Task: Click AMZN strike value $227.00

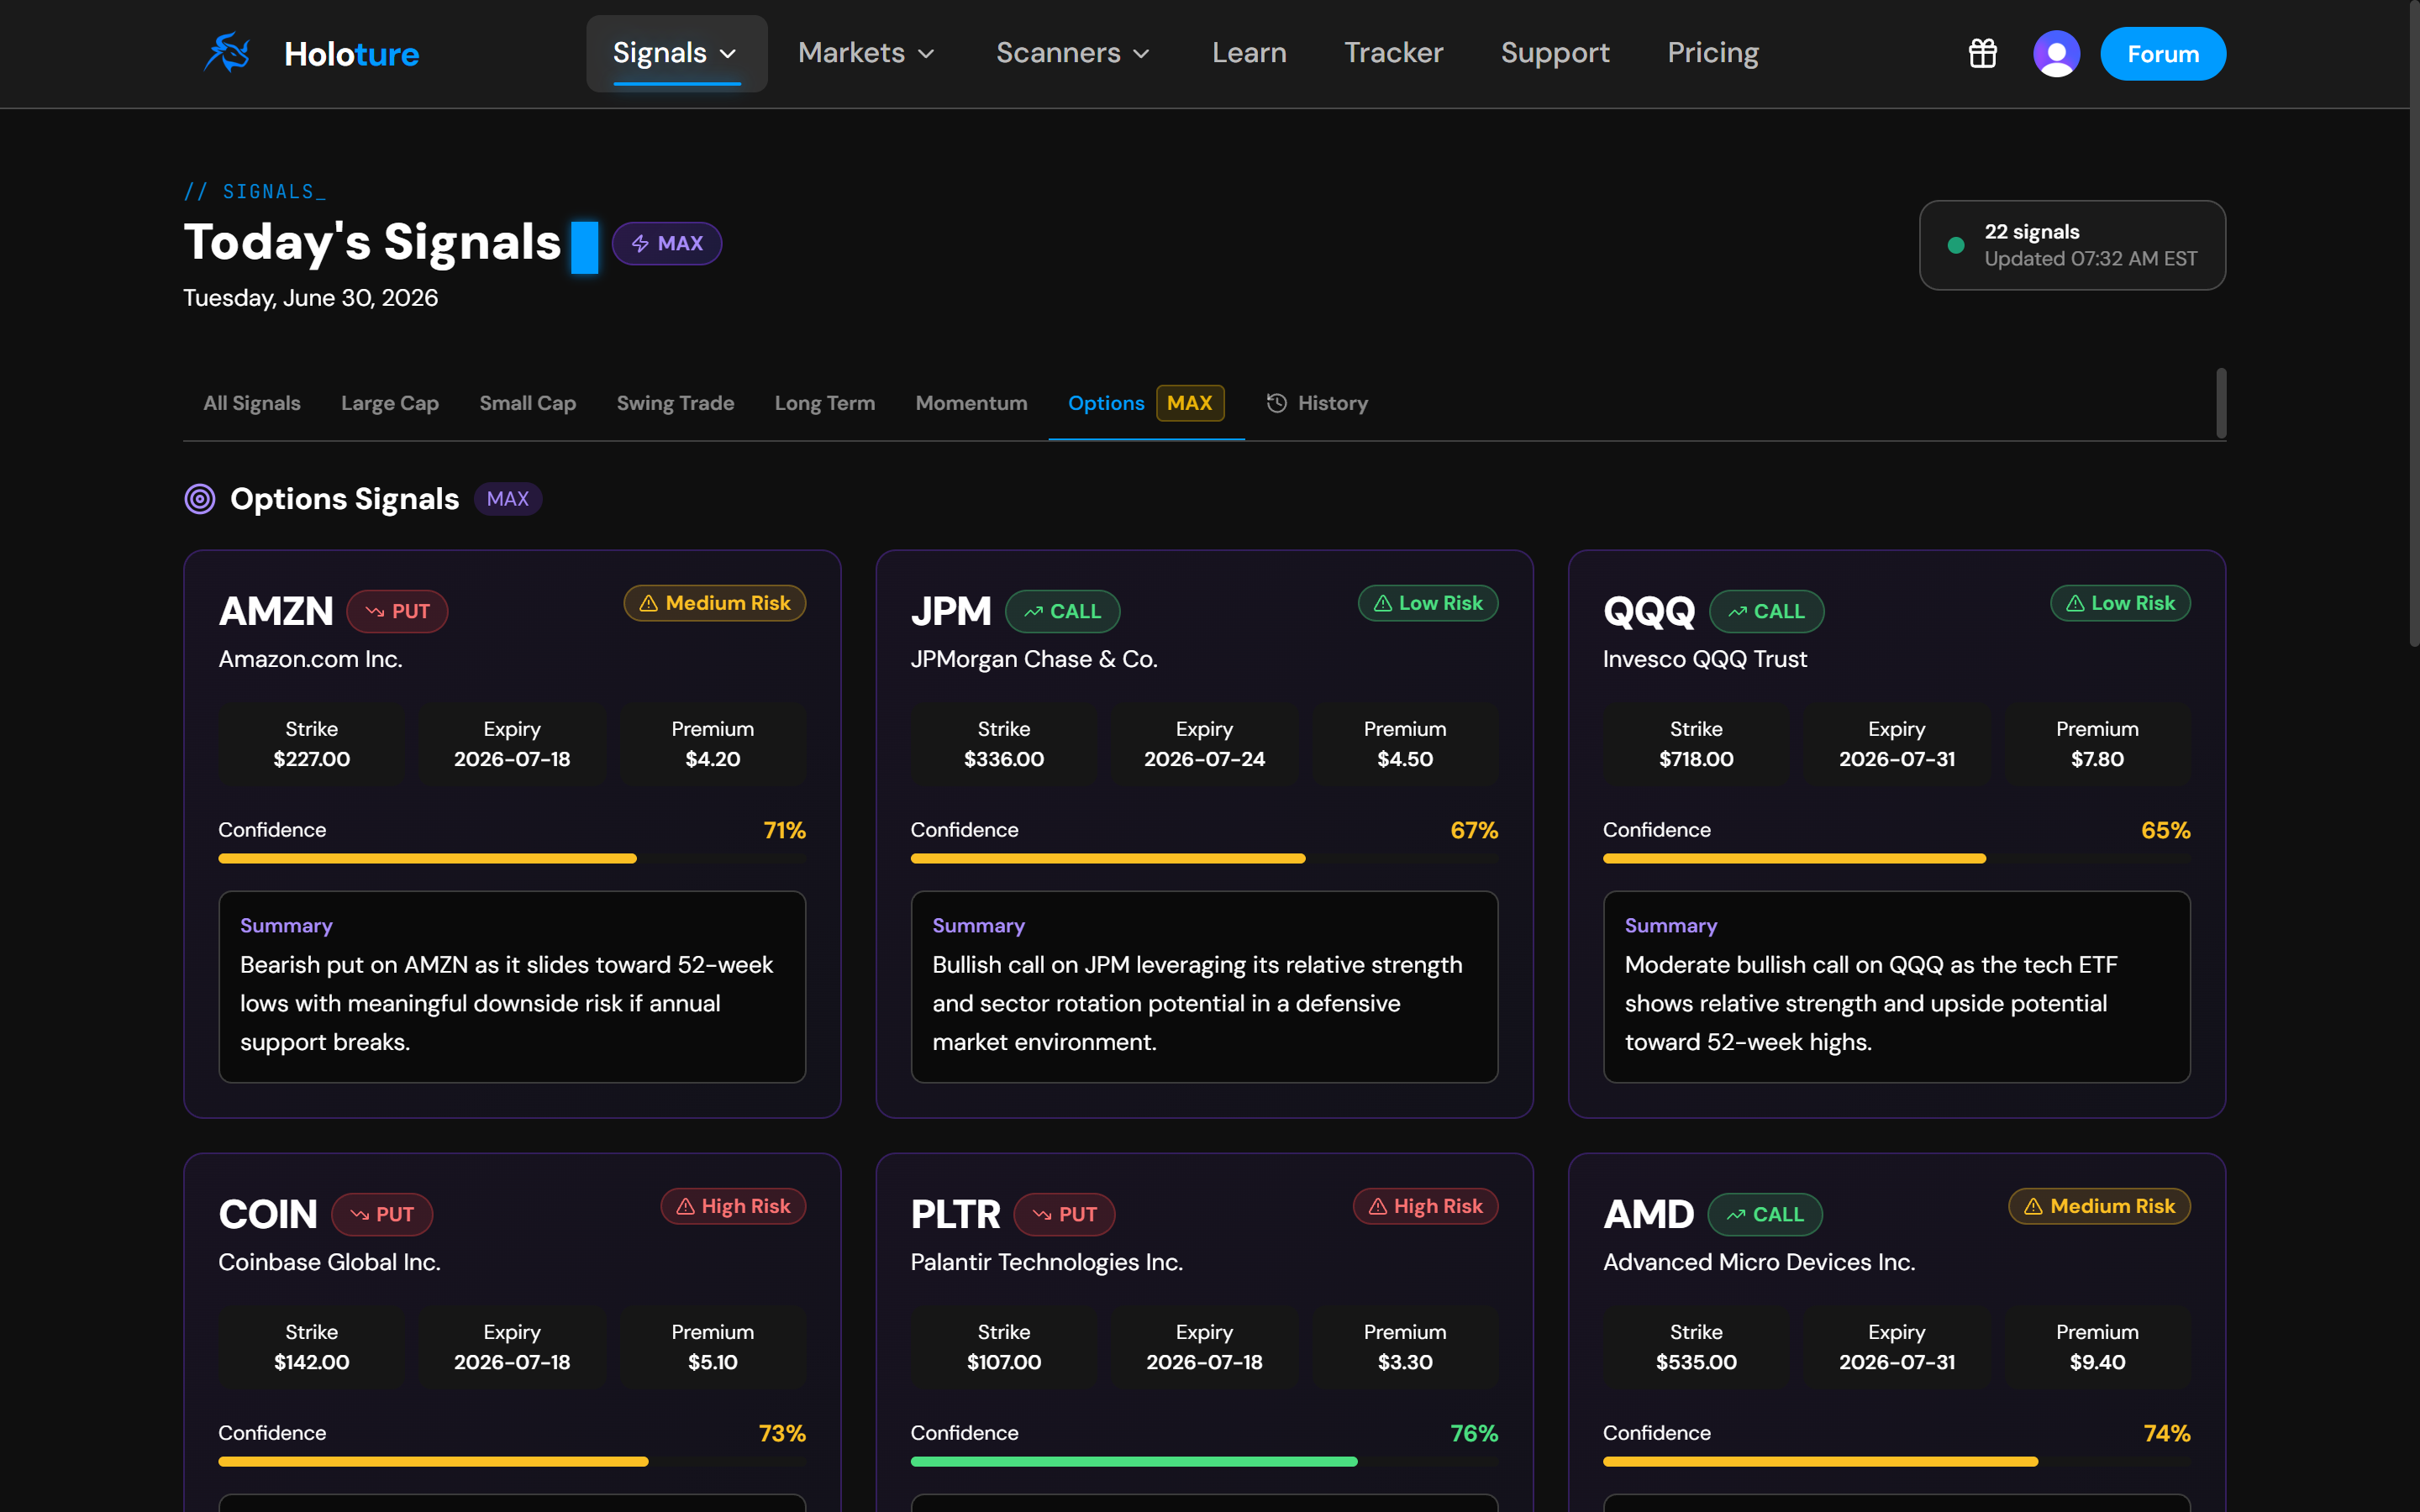Action: [312, 759]
